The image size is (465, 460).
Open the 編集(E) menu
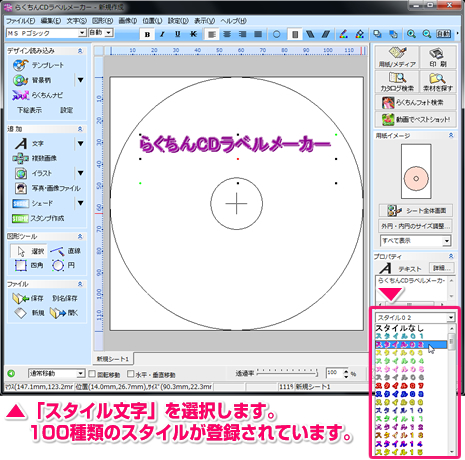pos(51,21)
